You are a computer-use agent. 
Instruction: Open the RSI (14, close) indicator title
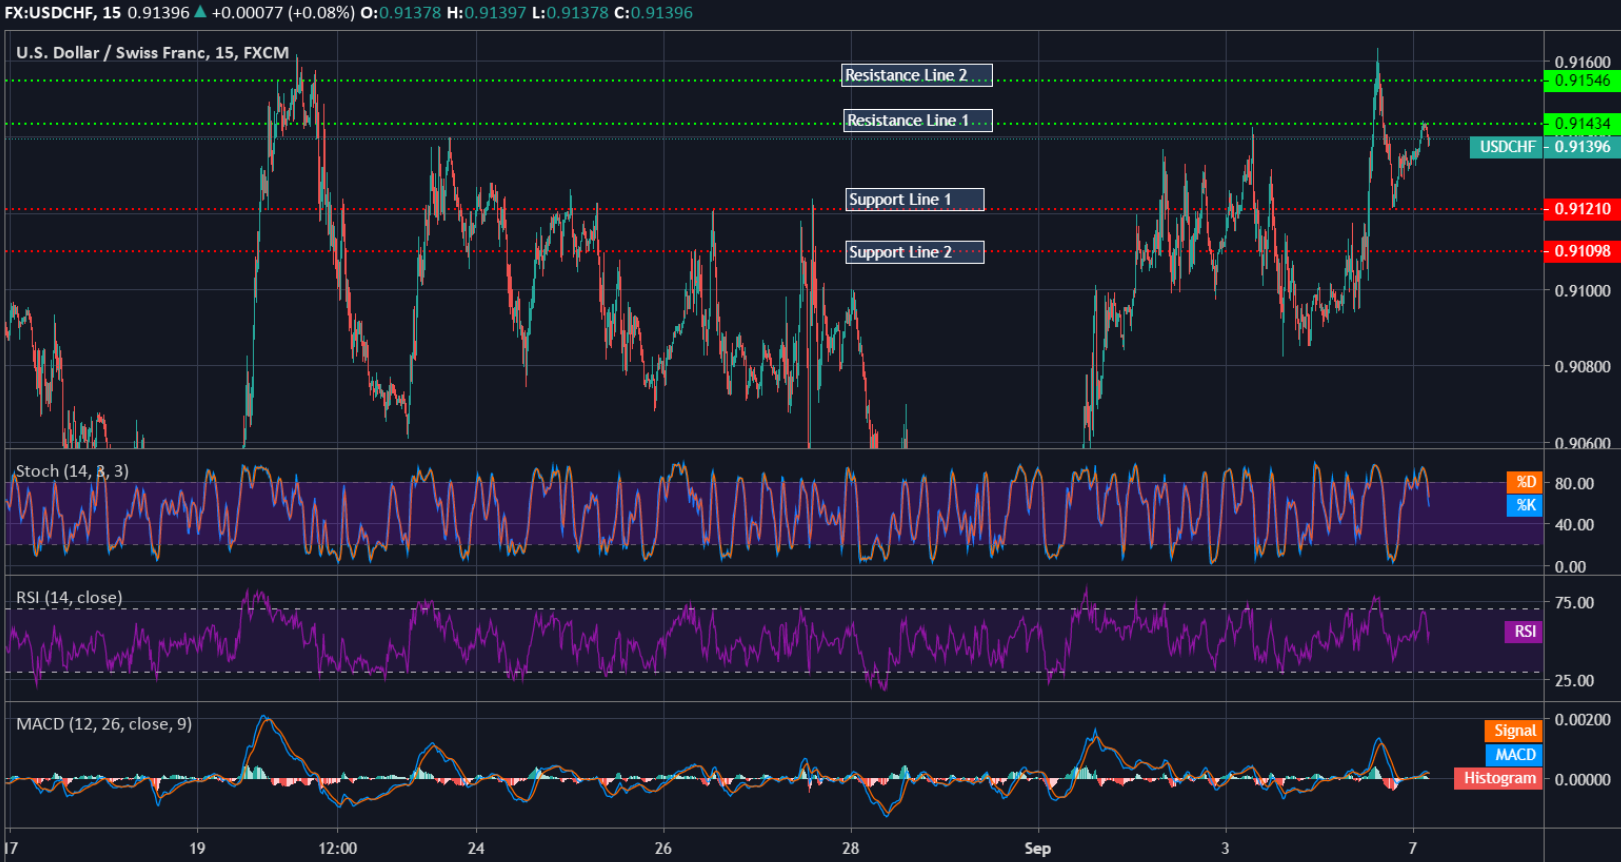(69, 598)
